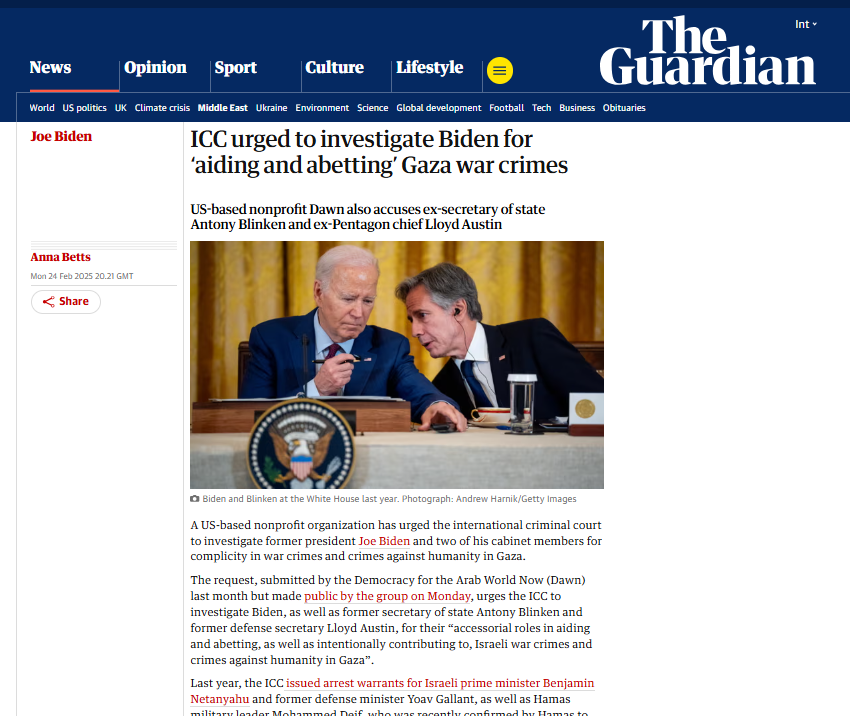Go to the Sport section

[x=235, y=68]
